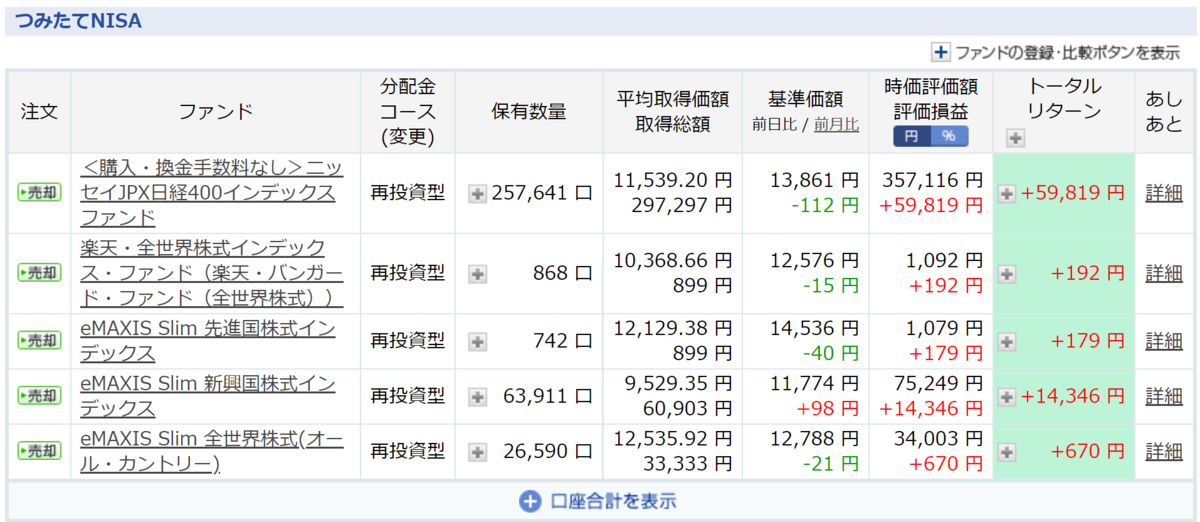Click the 前日比 label in the header
The width and height of the screenshot is (1200, 522).
coord(776,125)
